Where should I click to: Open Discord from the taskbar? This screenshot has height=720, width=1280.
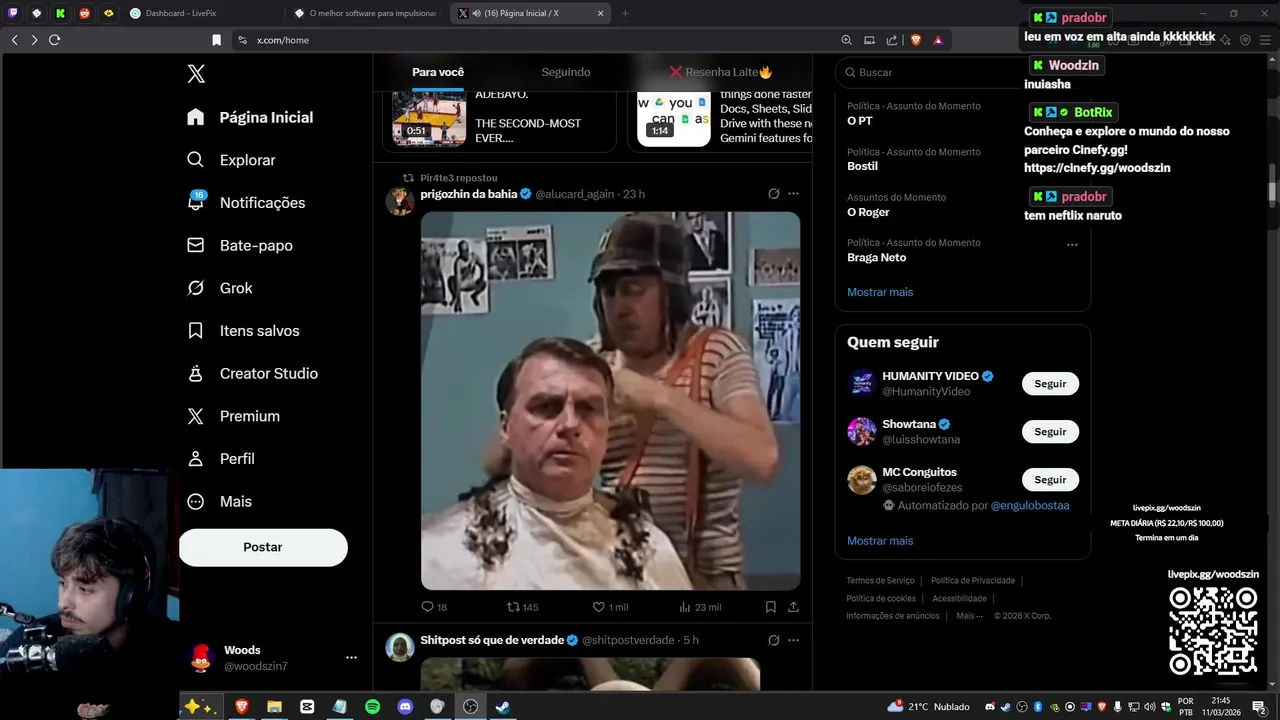tap(405, 707)
